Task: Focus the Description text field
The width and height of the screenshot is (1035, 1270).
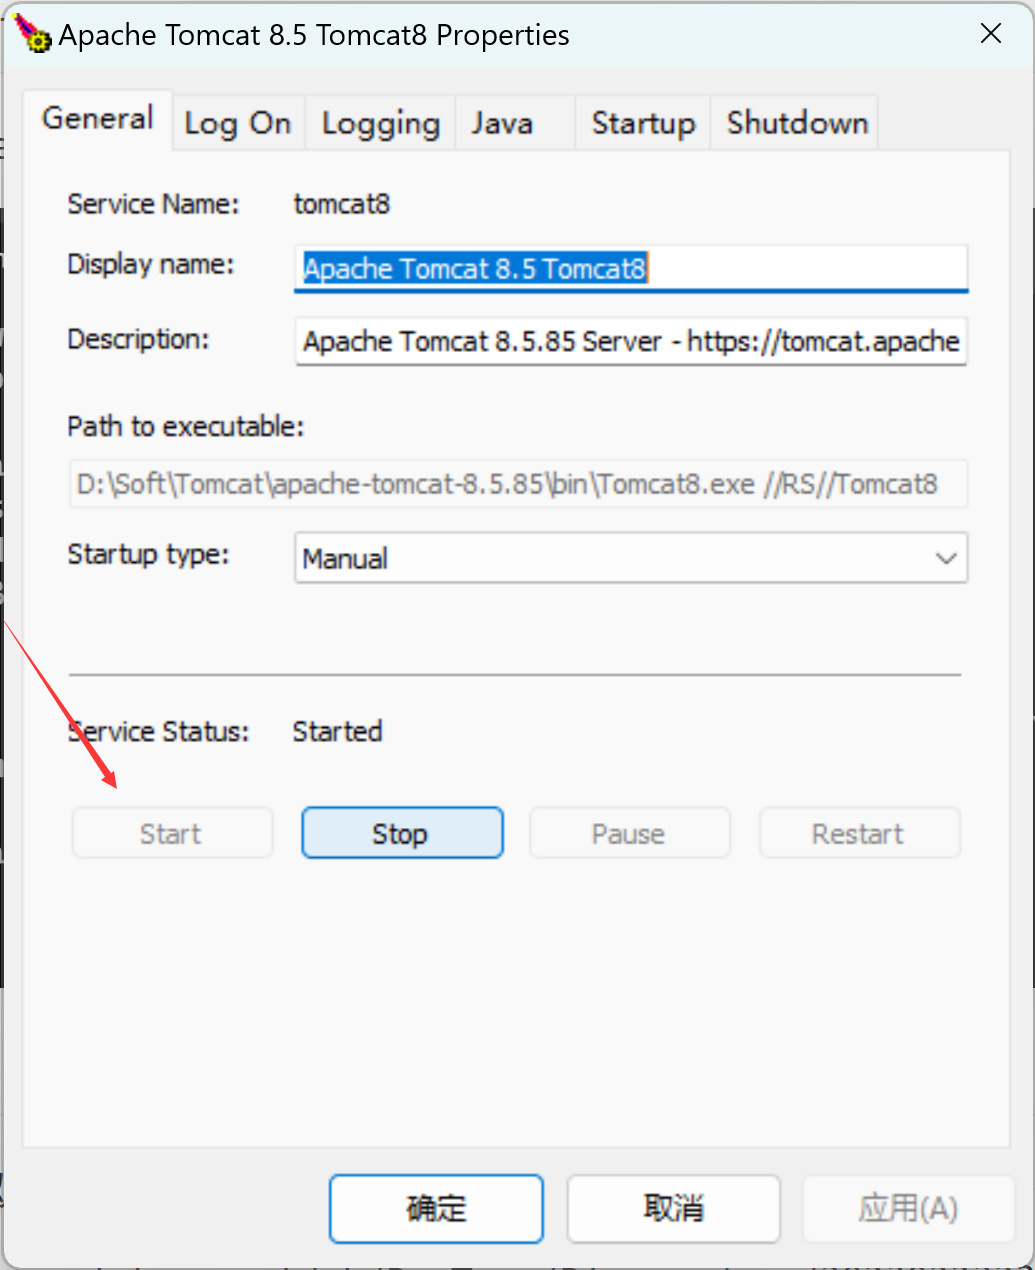Action: click(631, 342)
